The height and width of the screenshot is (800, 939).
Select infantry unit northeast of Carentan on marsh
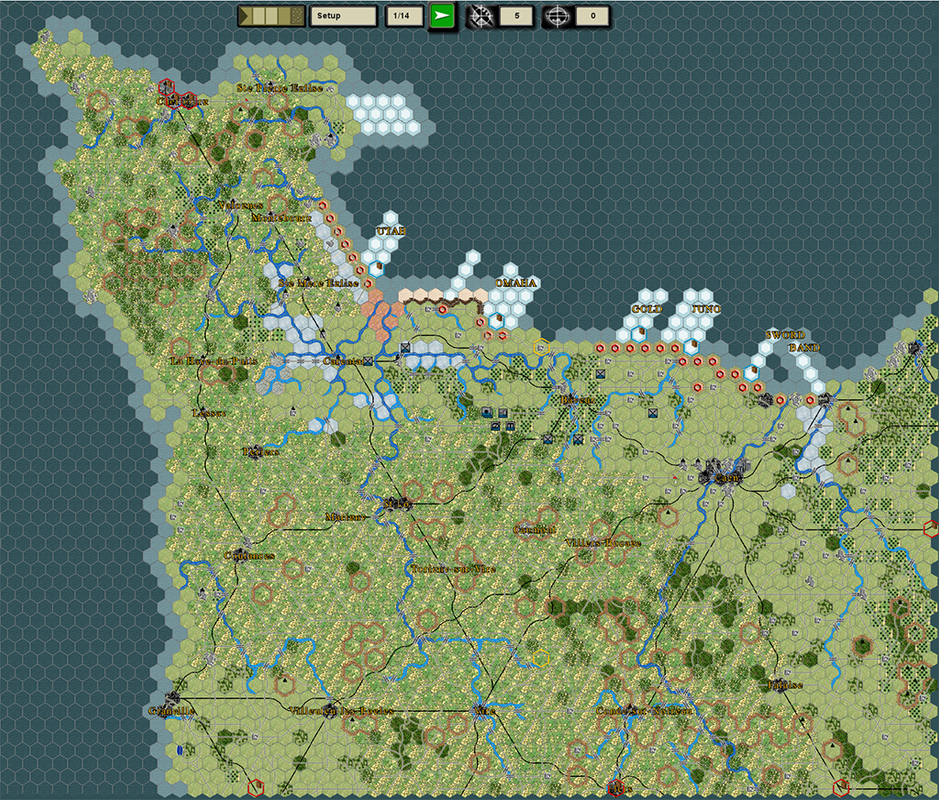pyautogui.click(x=405, y=347)
